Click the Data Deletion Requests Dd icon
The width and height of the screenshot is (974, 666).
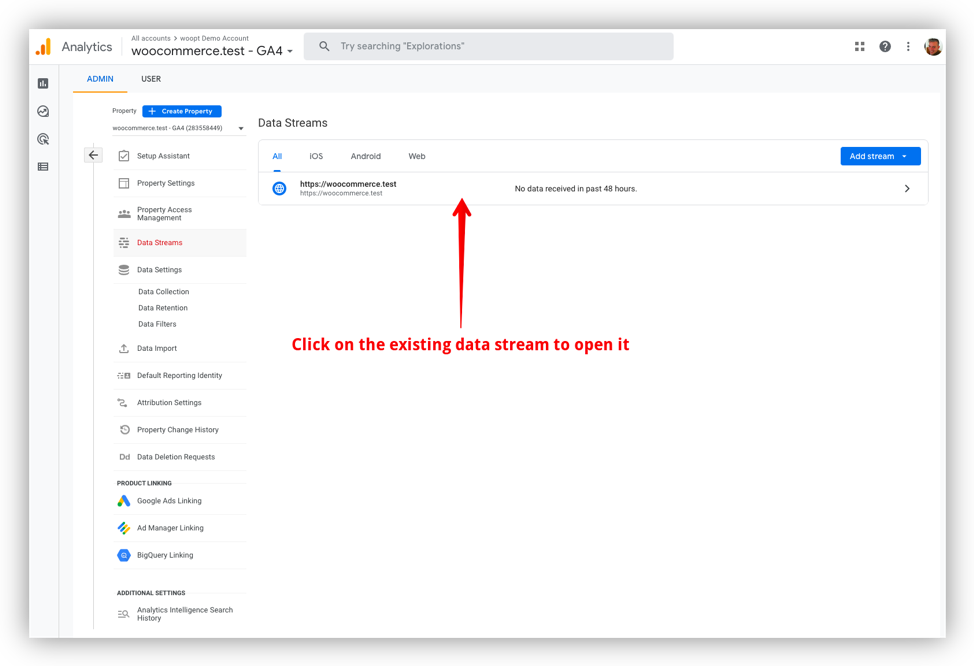click(x=124, y=457)
